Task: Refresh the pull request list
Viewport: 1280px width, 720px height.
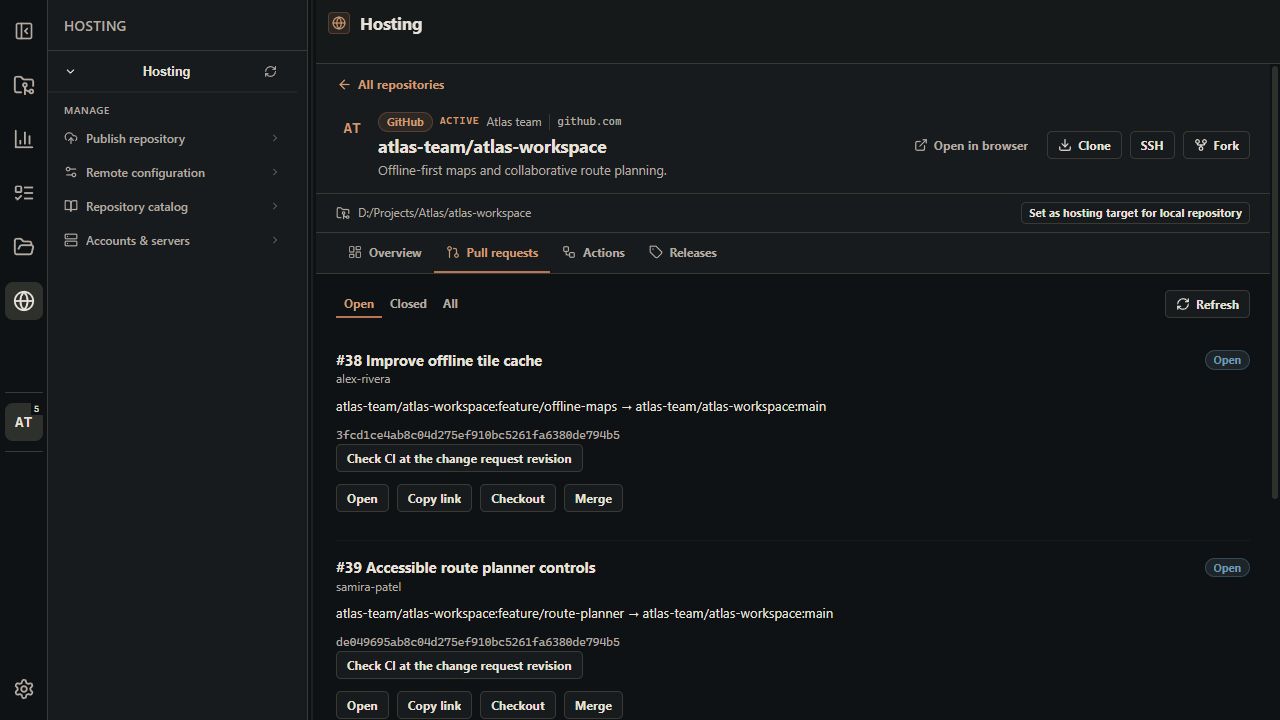Action: (x=1207, y=305)
